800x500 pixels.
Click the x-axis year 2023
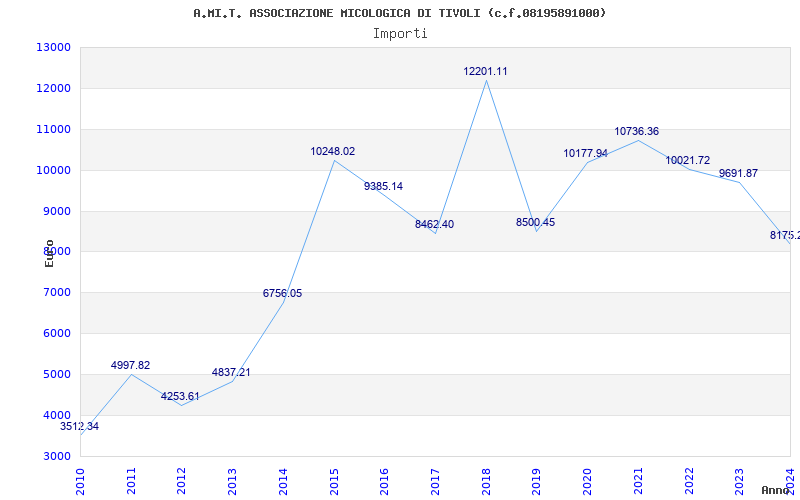pos(739,481)
